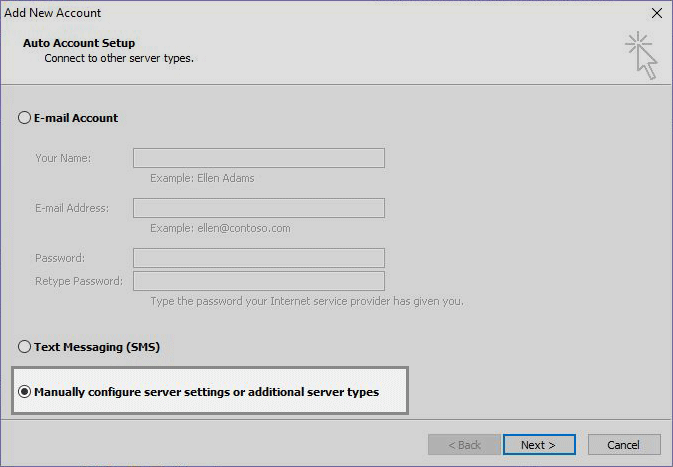Image resolution: width=673 pixels, height=467 pixels.
Task: Select the E-mail Account radio button
Action: point(25,118)
